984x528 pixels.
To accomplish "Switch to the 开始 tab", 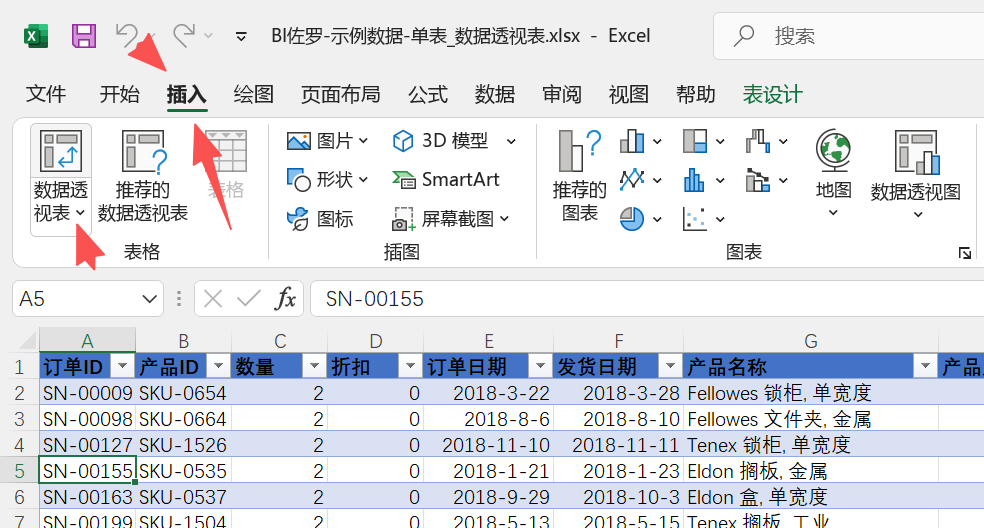I will (119, 94).
